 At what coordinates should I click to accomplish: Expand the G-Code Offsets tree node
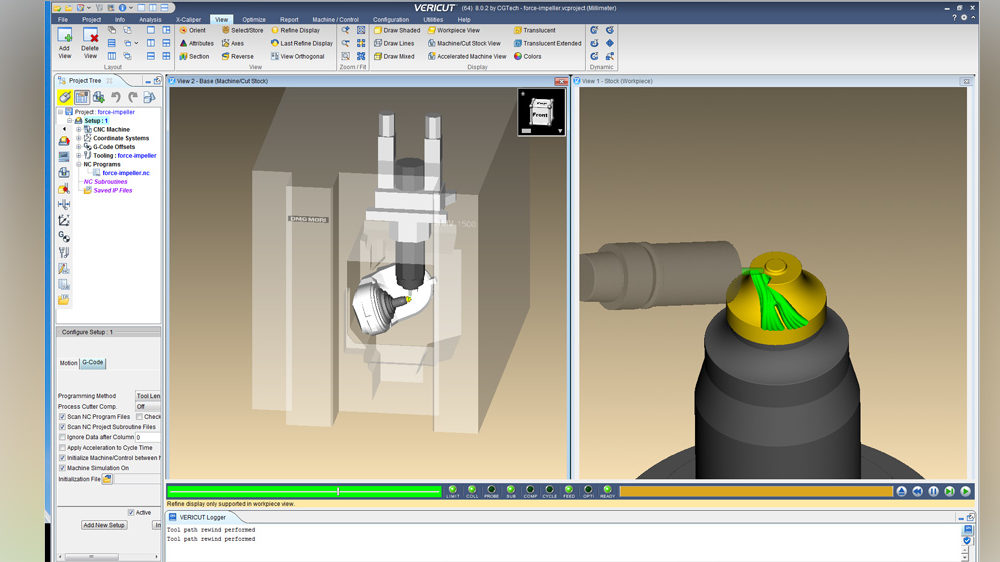pyautogui.click(x=79, y=147)
